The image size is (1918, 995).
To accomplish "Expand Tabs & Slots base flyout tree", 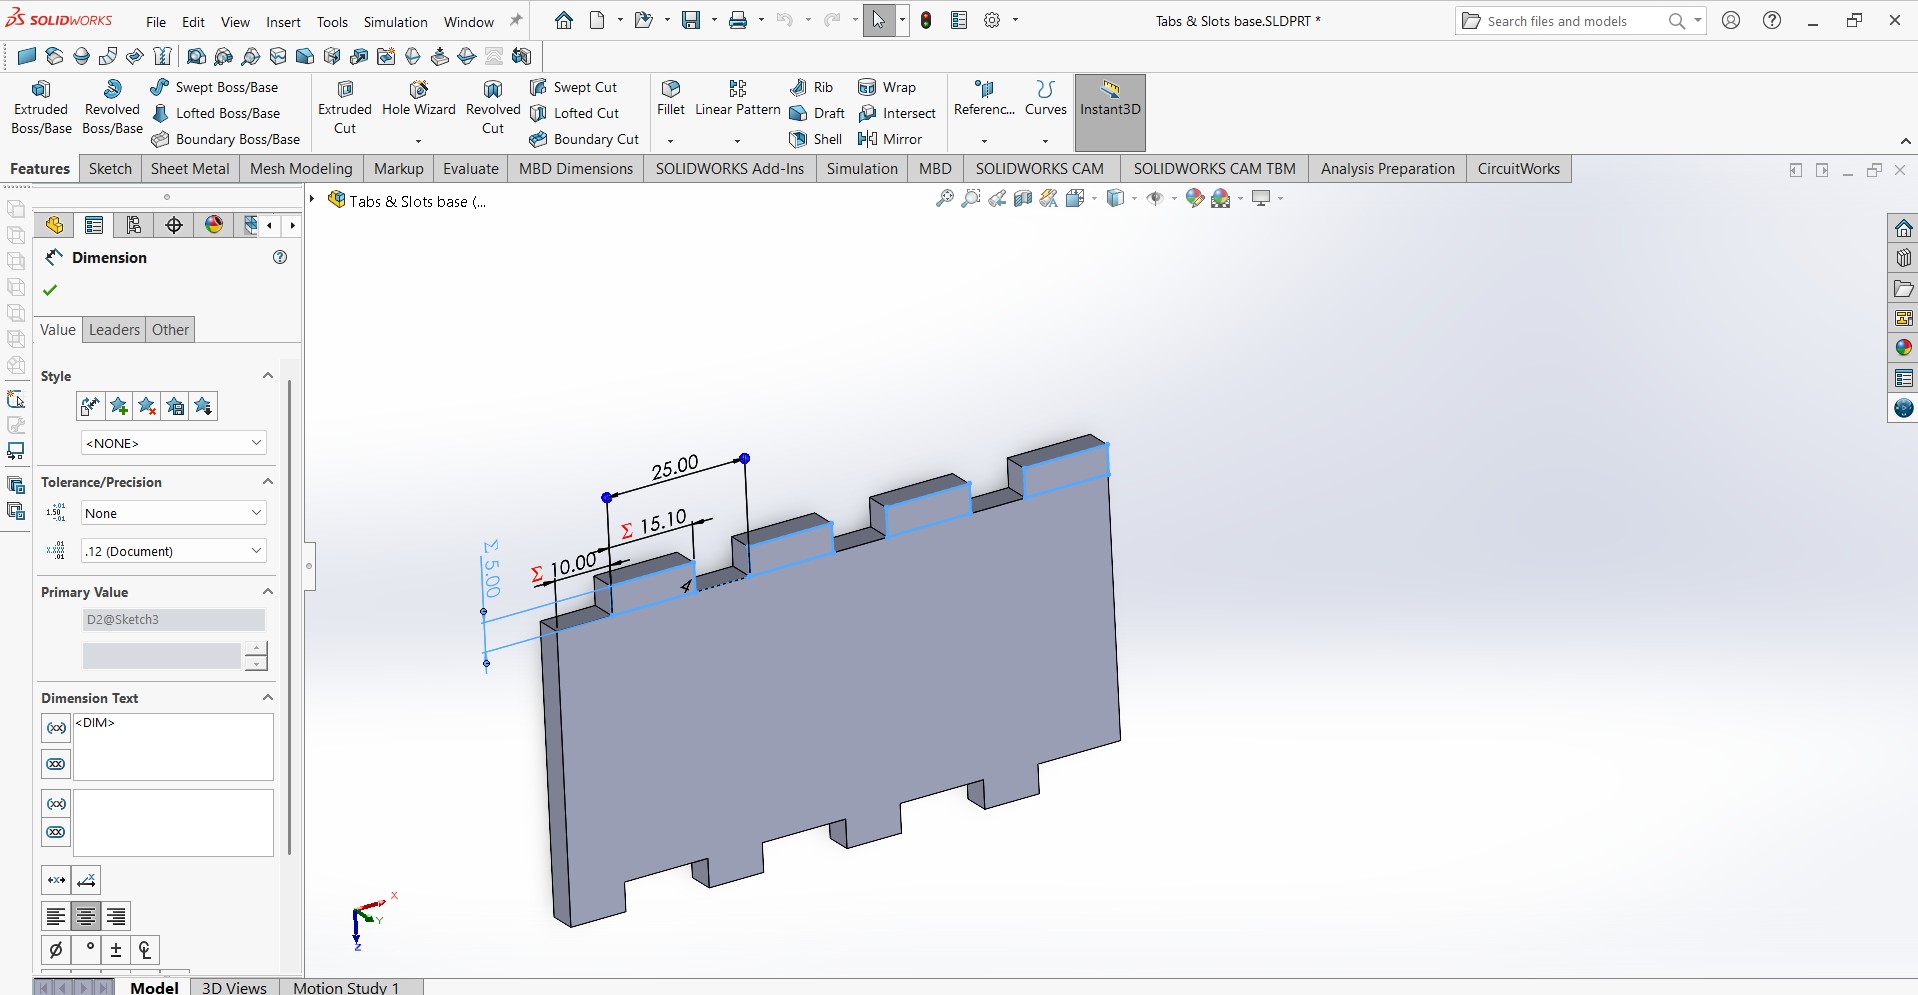I will pyautogui.click(x=312, y=200).
